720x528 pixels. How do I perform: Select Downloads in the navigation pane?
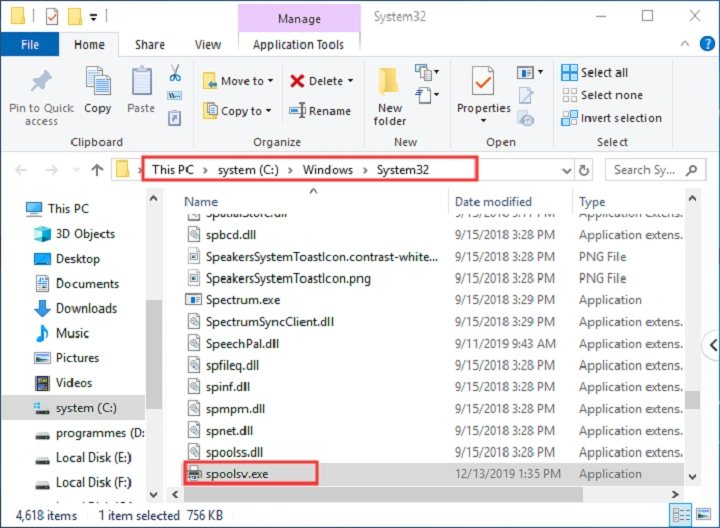[86, 308]
